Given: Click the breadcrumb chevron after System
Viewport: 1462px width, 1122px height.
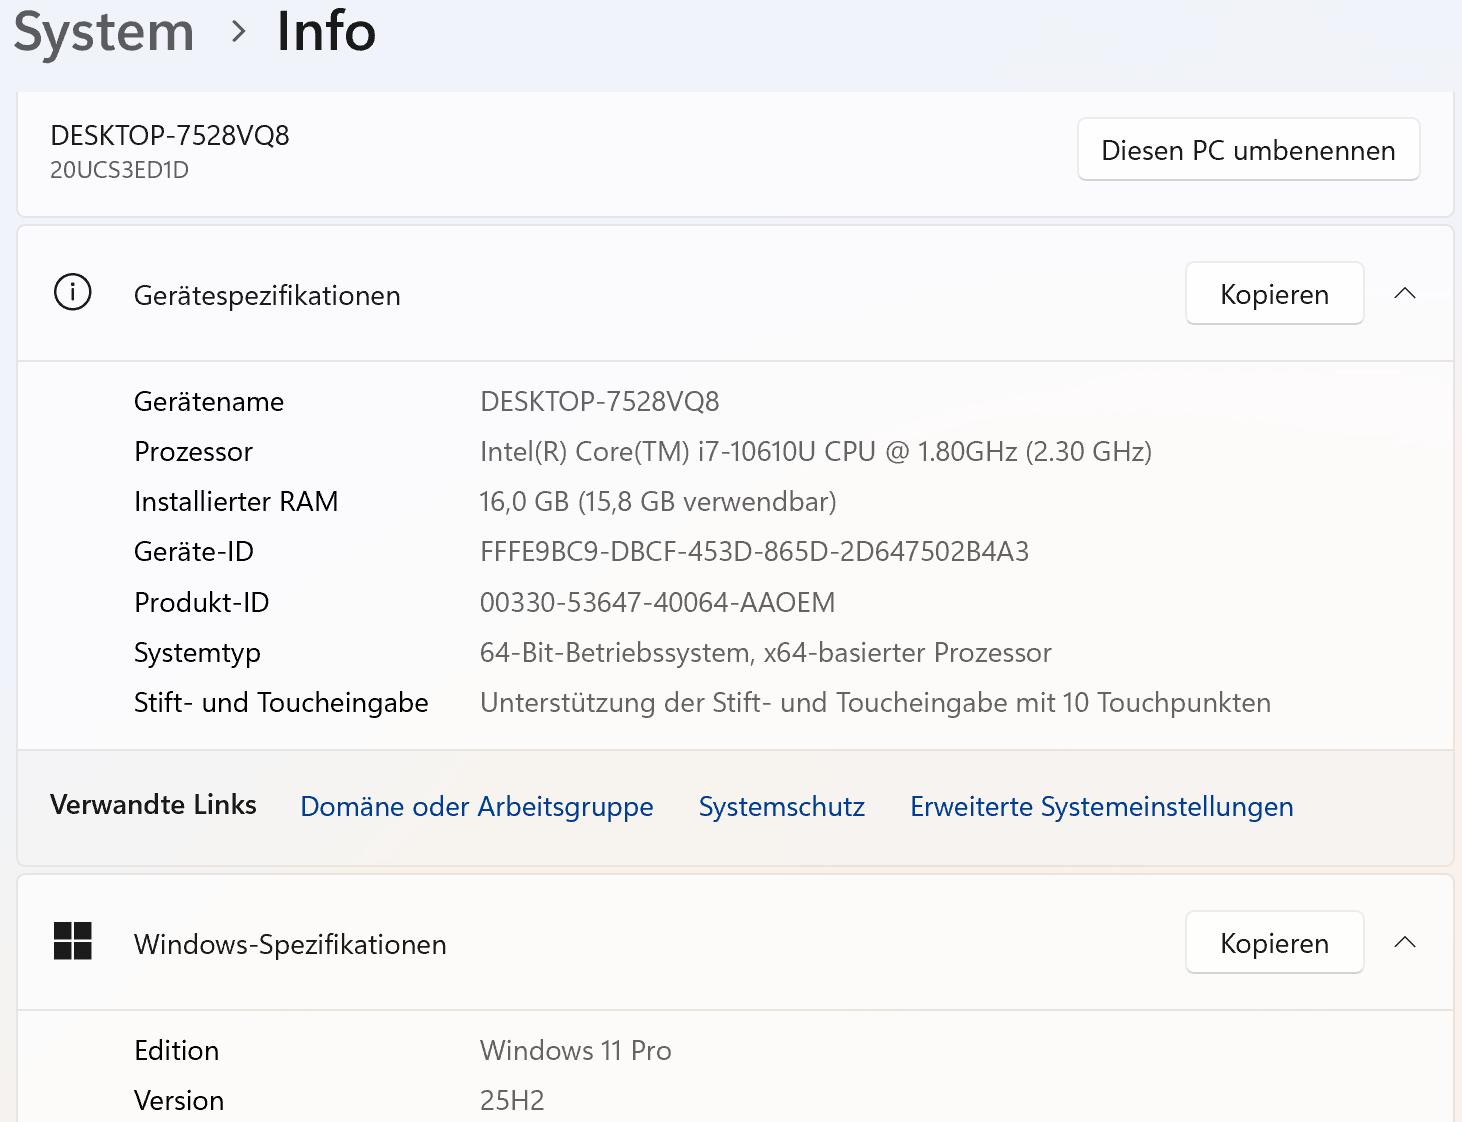Looking at the screenshot, I should (238, 32).
